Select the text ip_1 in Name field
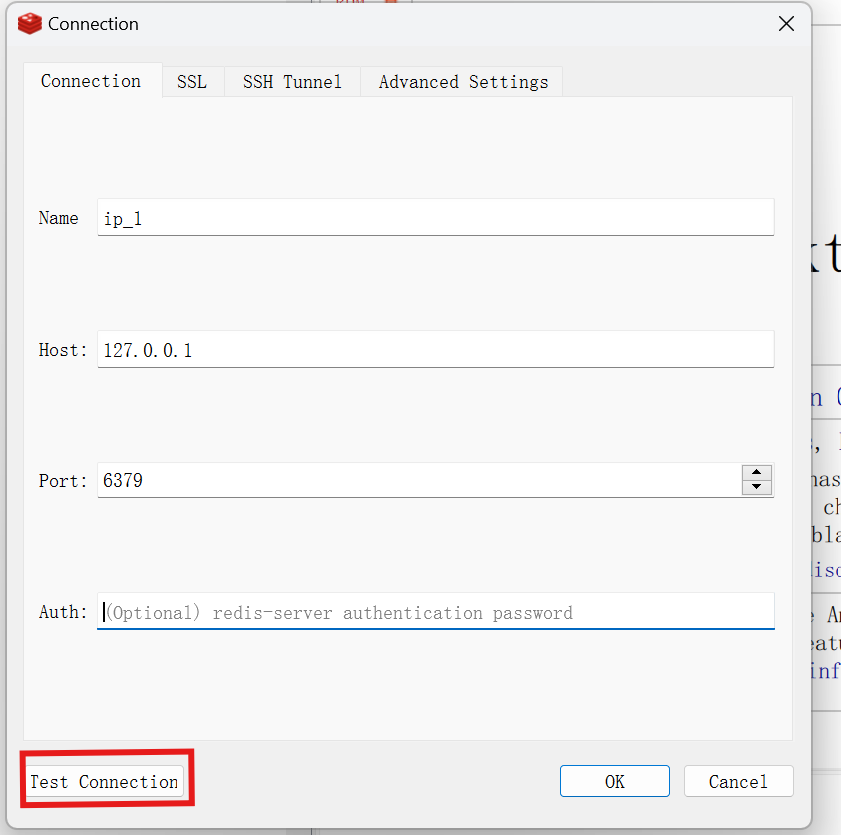This screenshot has width=841, height=835. pyautogui.click(x=122, y=217)
